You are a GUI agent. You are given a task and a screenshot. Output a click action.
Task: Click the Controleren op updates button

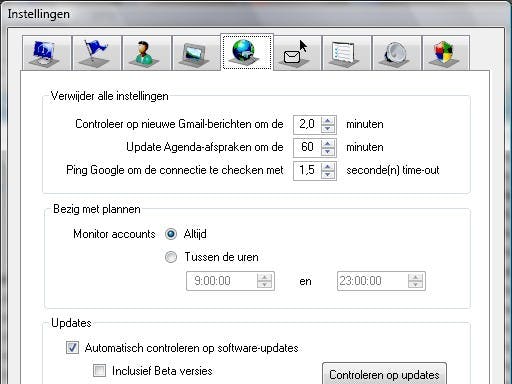(x=384, y=374)
